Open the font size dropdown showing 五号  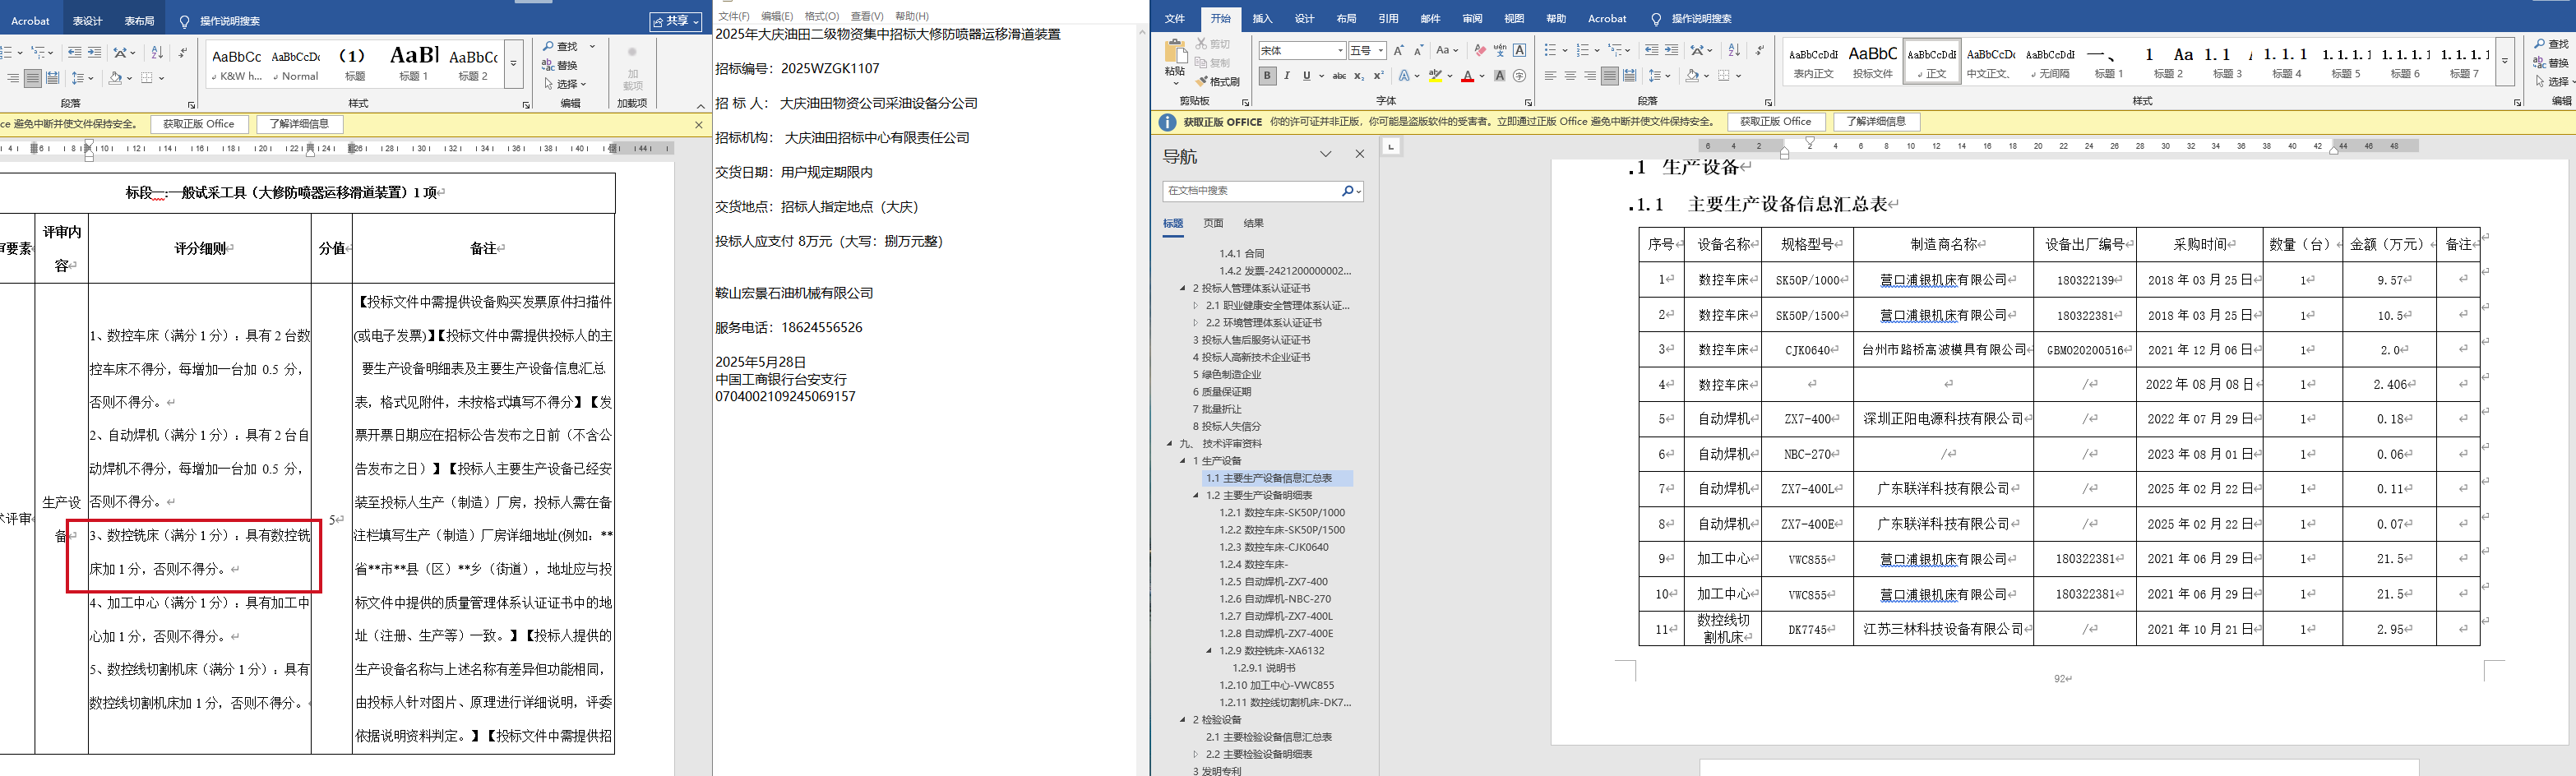coord(1381,51)
